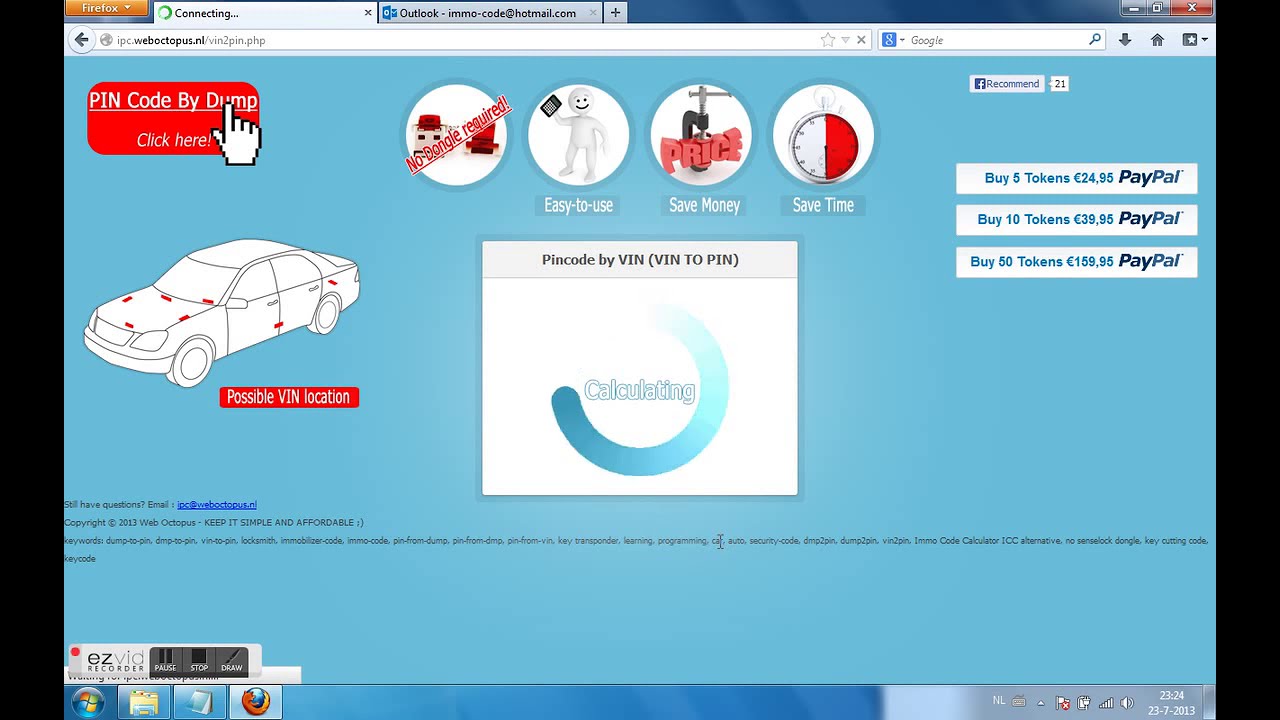Screen dimensions: 1280x720
Task: Click the Show desktop strip
Action: pos(1209,702)
